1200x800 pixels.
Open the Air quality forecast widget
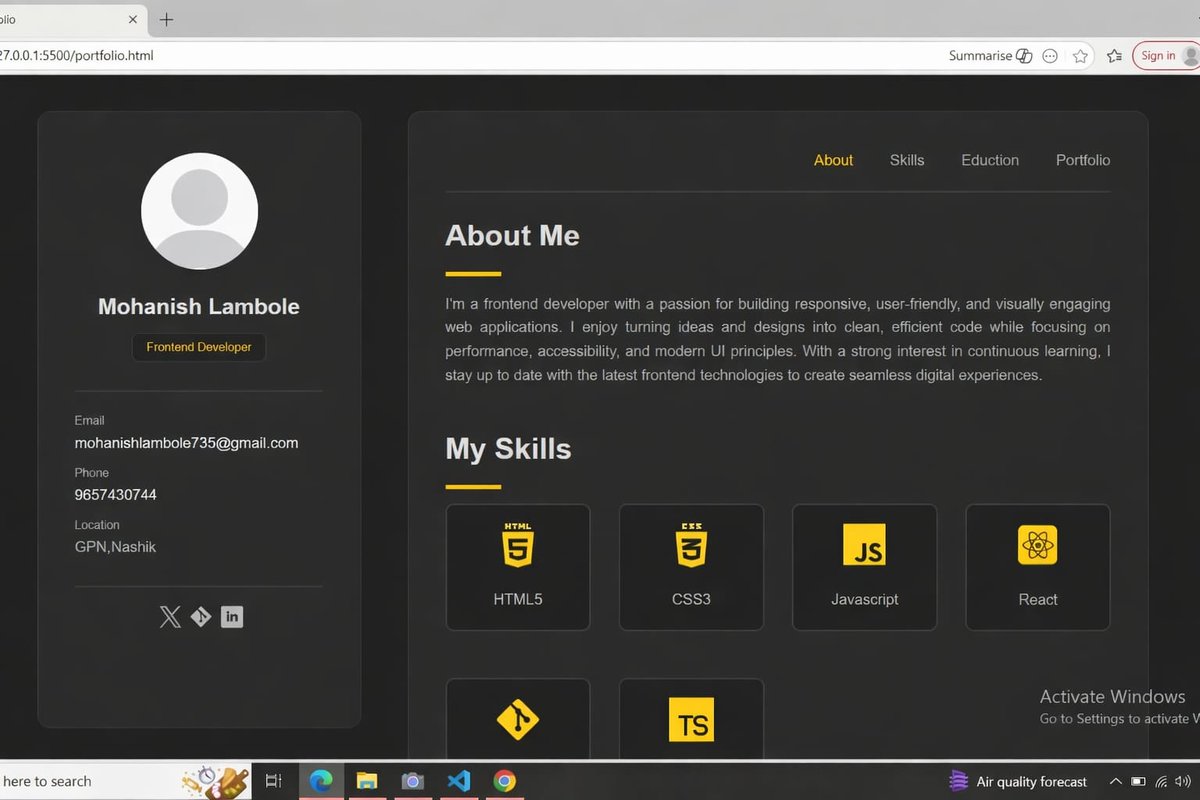(x=1018, y=781)
